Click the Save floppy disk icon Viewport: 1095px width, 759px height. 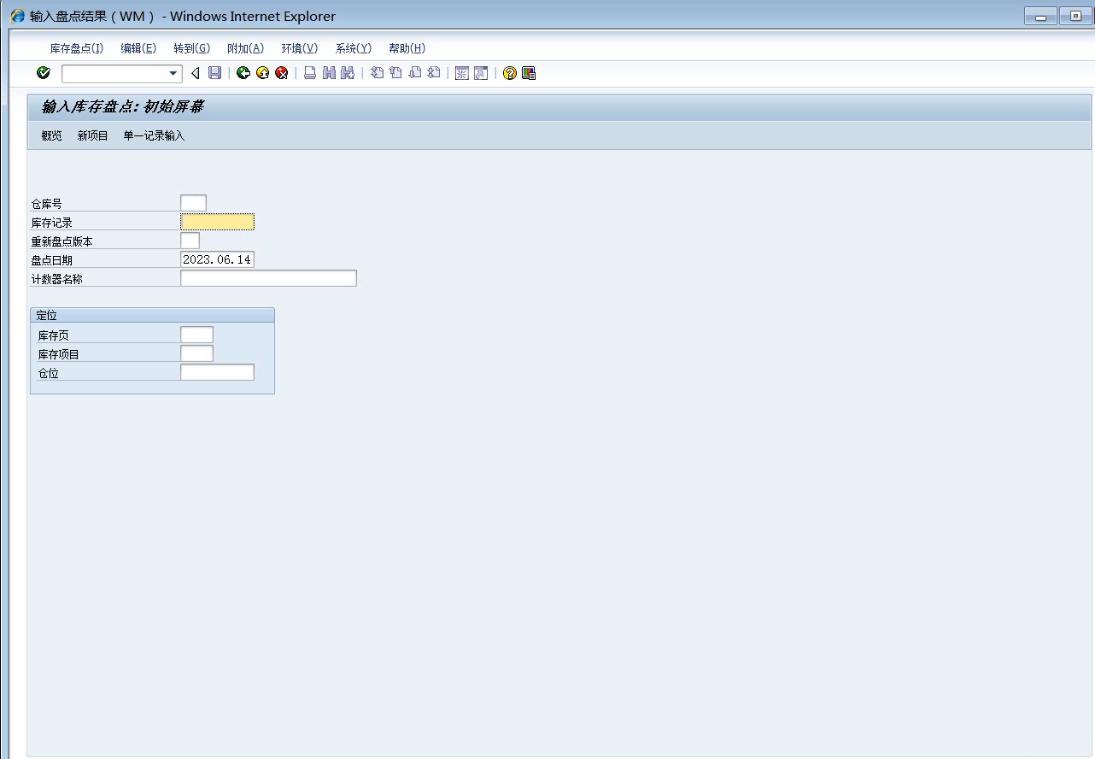(x=213, y=73)
